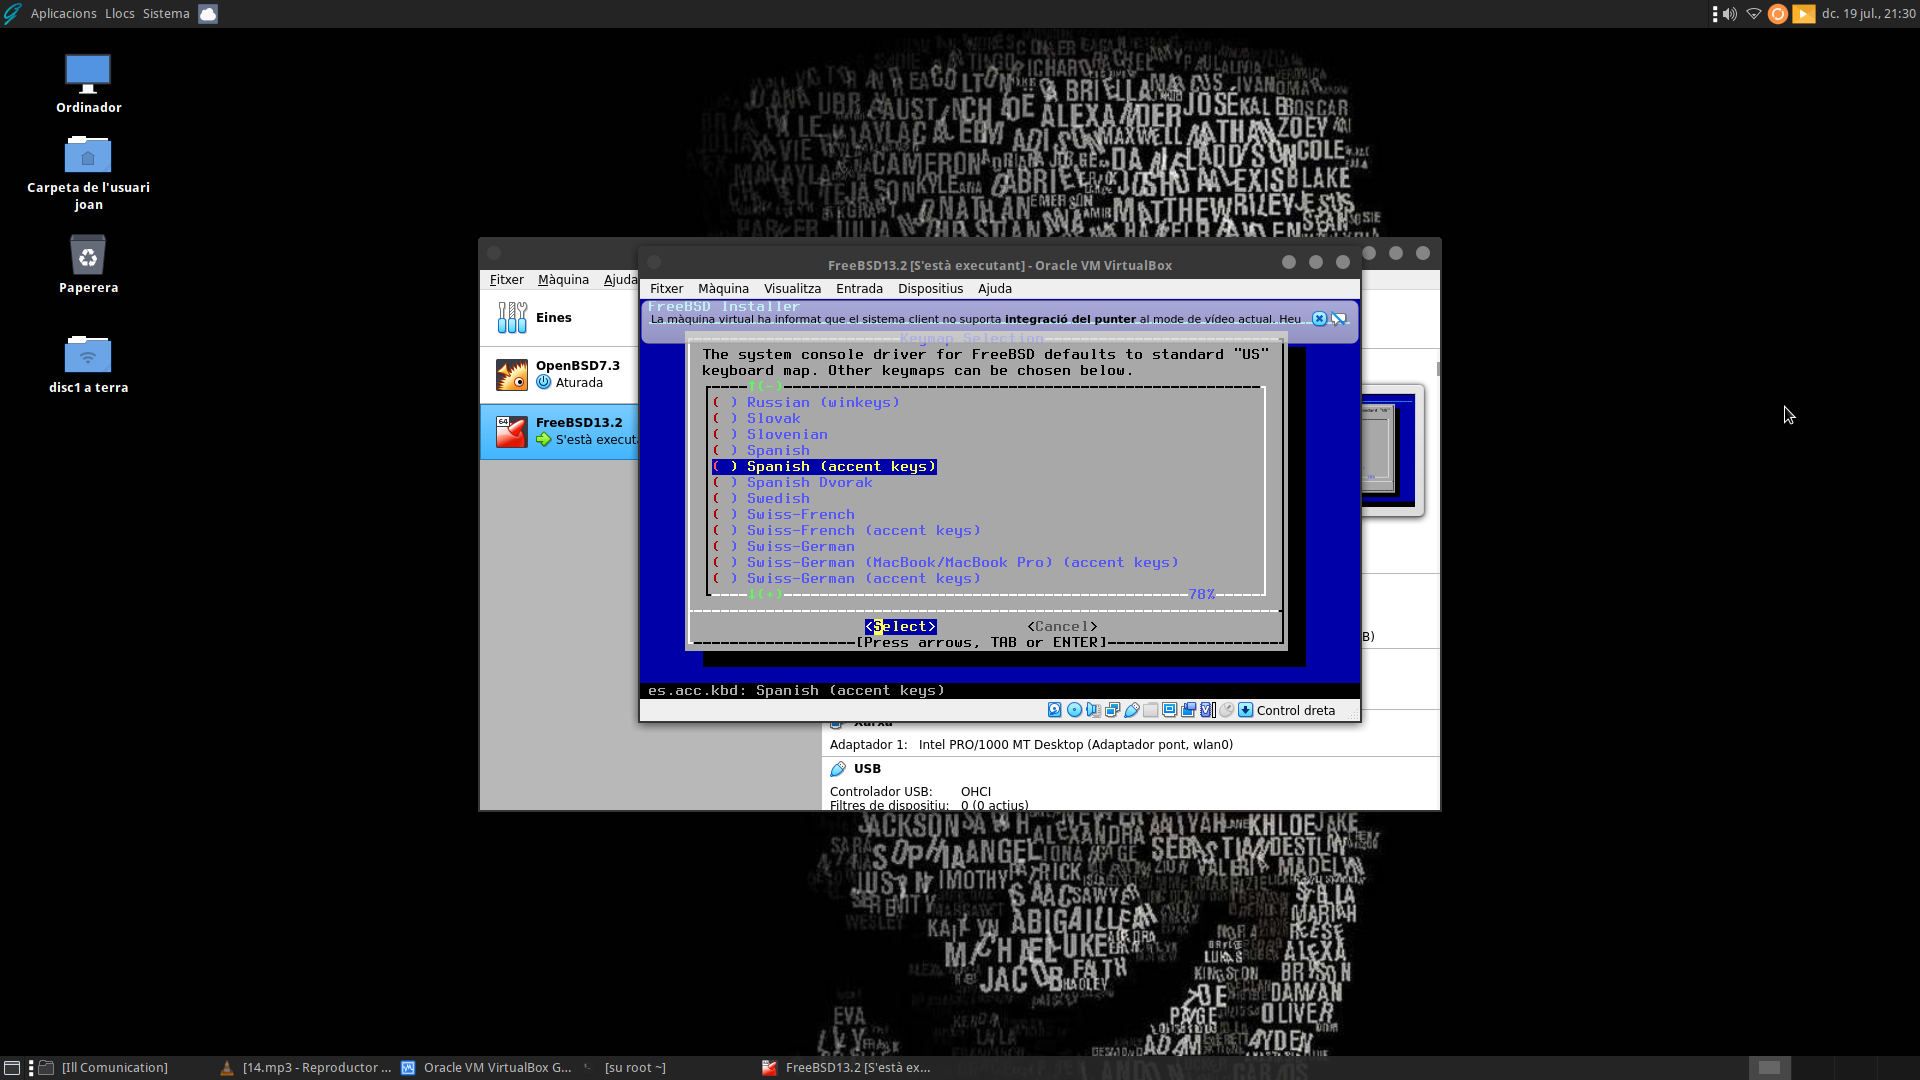This screenshot has width=1920, height=1080.
Task: Switch to Oracle VM VirtualBox Manager taskbar item
Action: point(487,1068)
